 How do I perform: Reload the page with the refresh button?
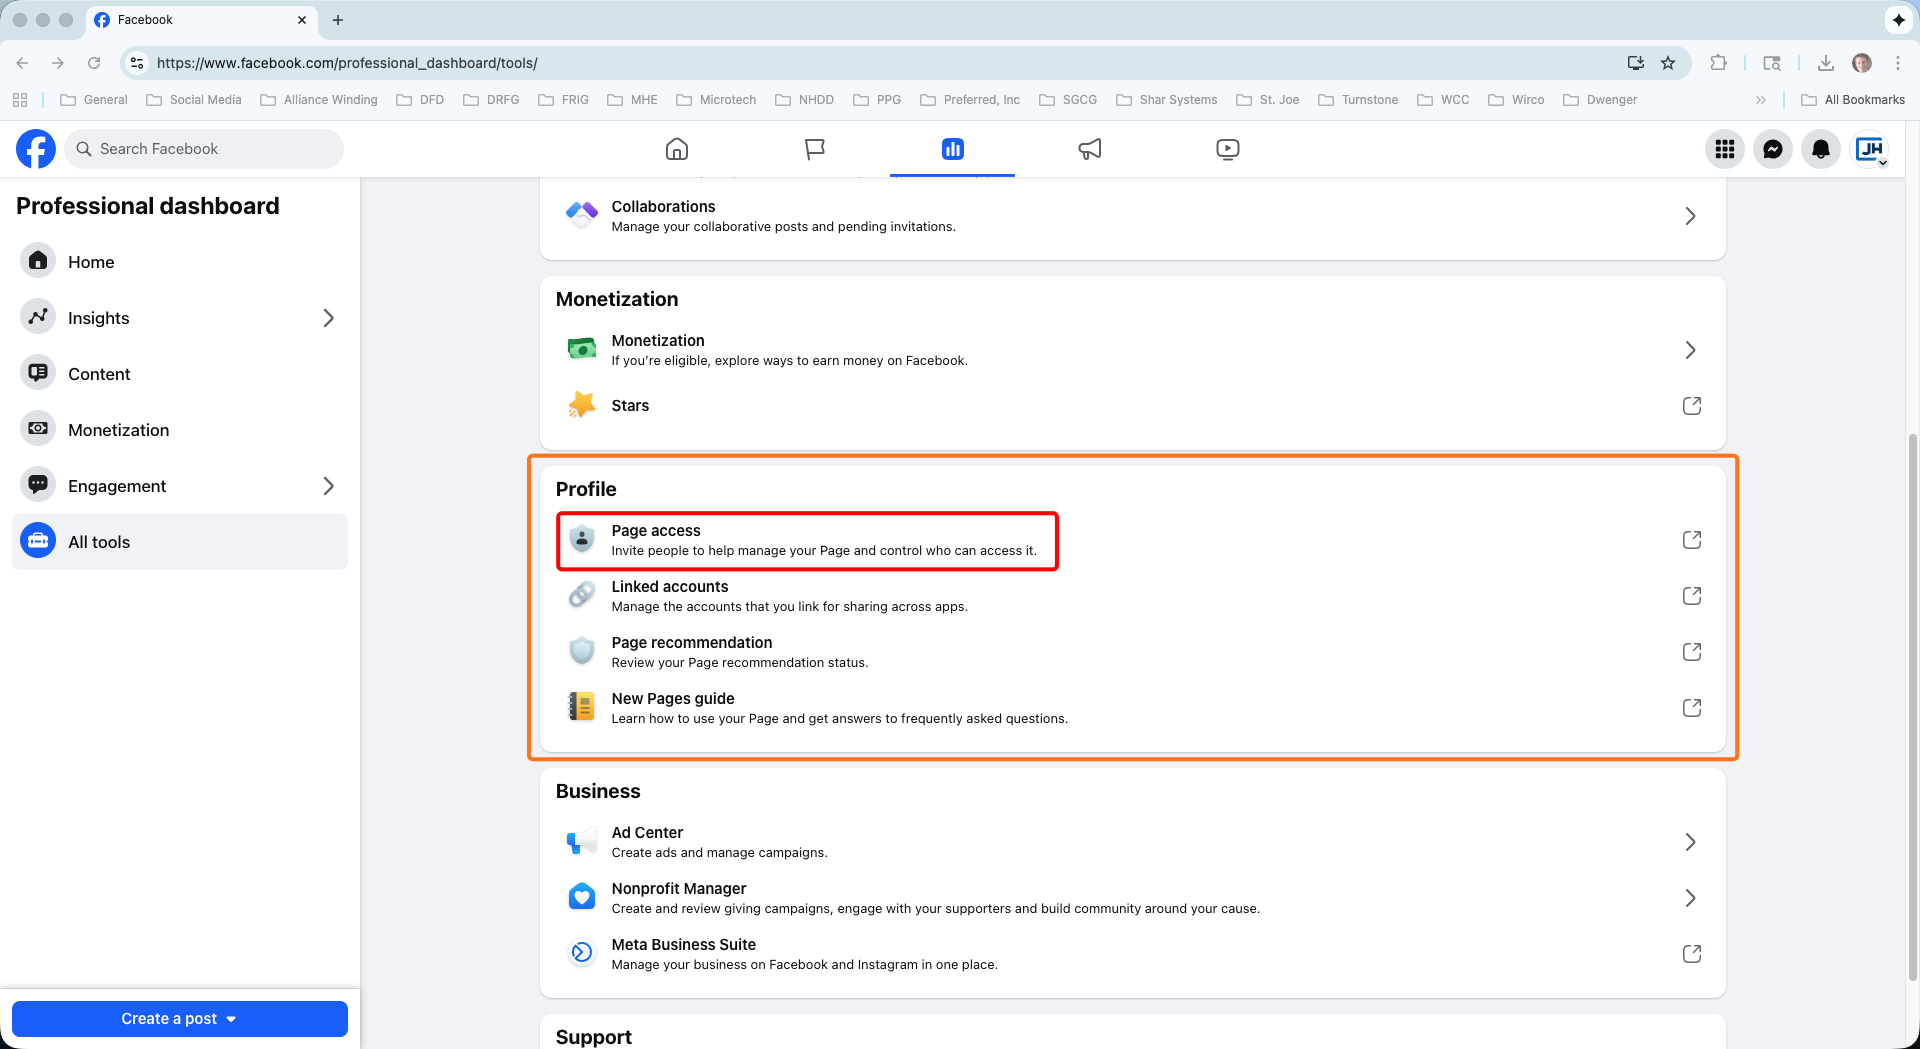[94, 63]
